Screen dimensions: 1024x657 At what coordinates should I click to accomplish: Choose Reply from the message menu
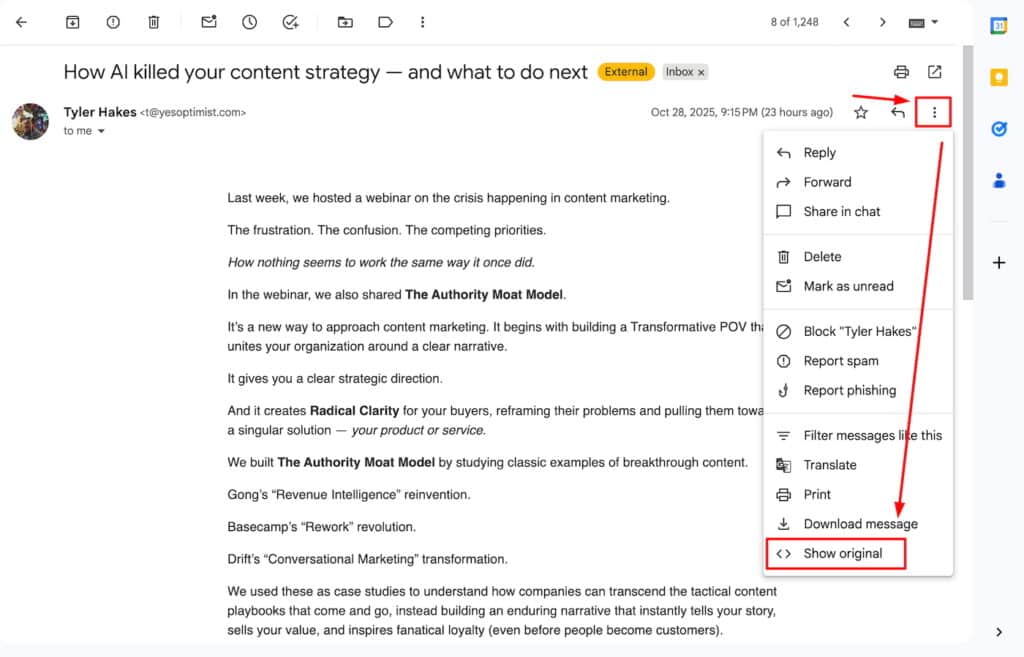pos(857,153)
